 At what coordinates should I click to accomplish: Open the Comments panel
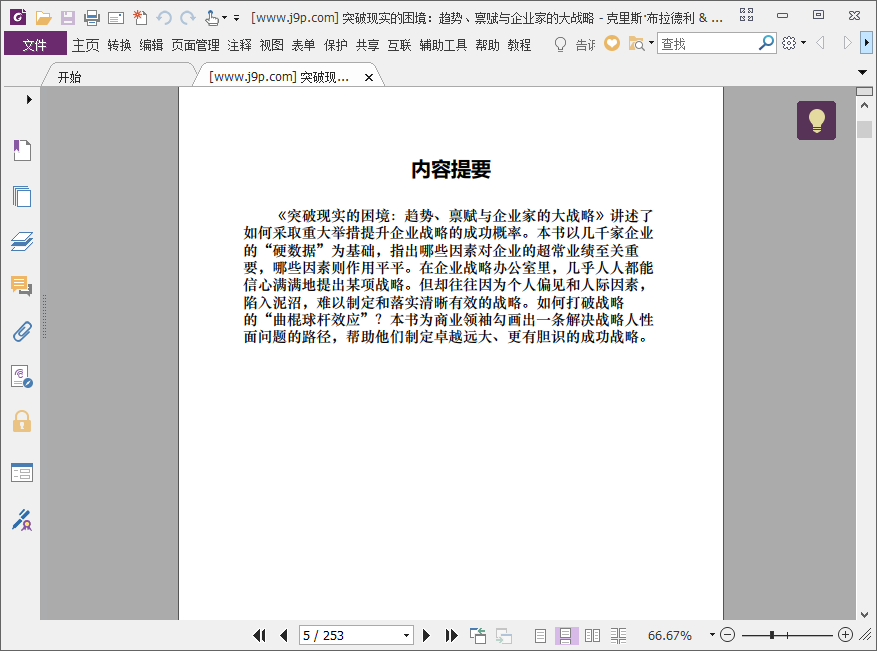pyautogui.click(x=21, y=286)
